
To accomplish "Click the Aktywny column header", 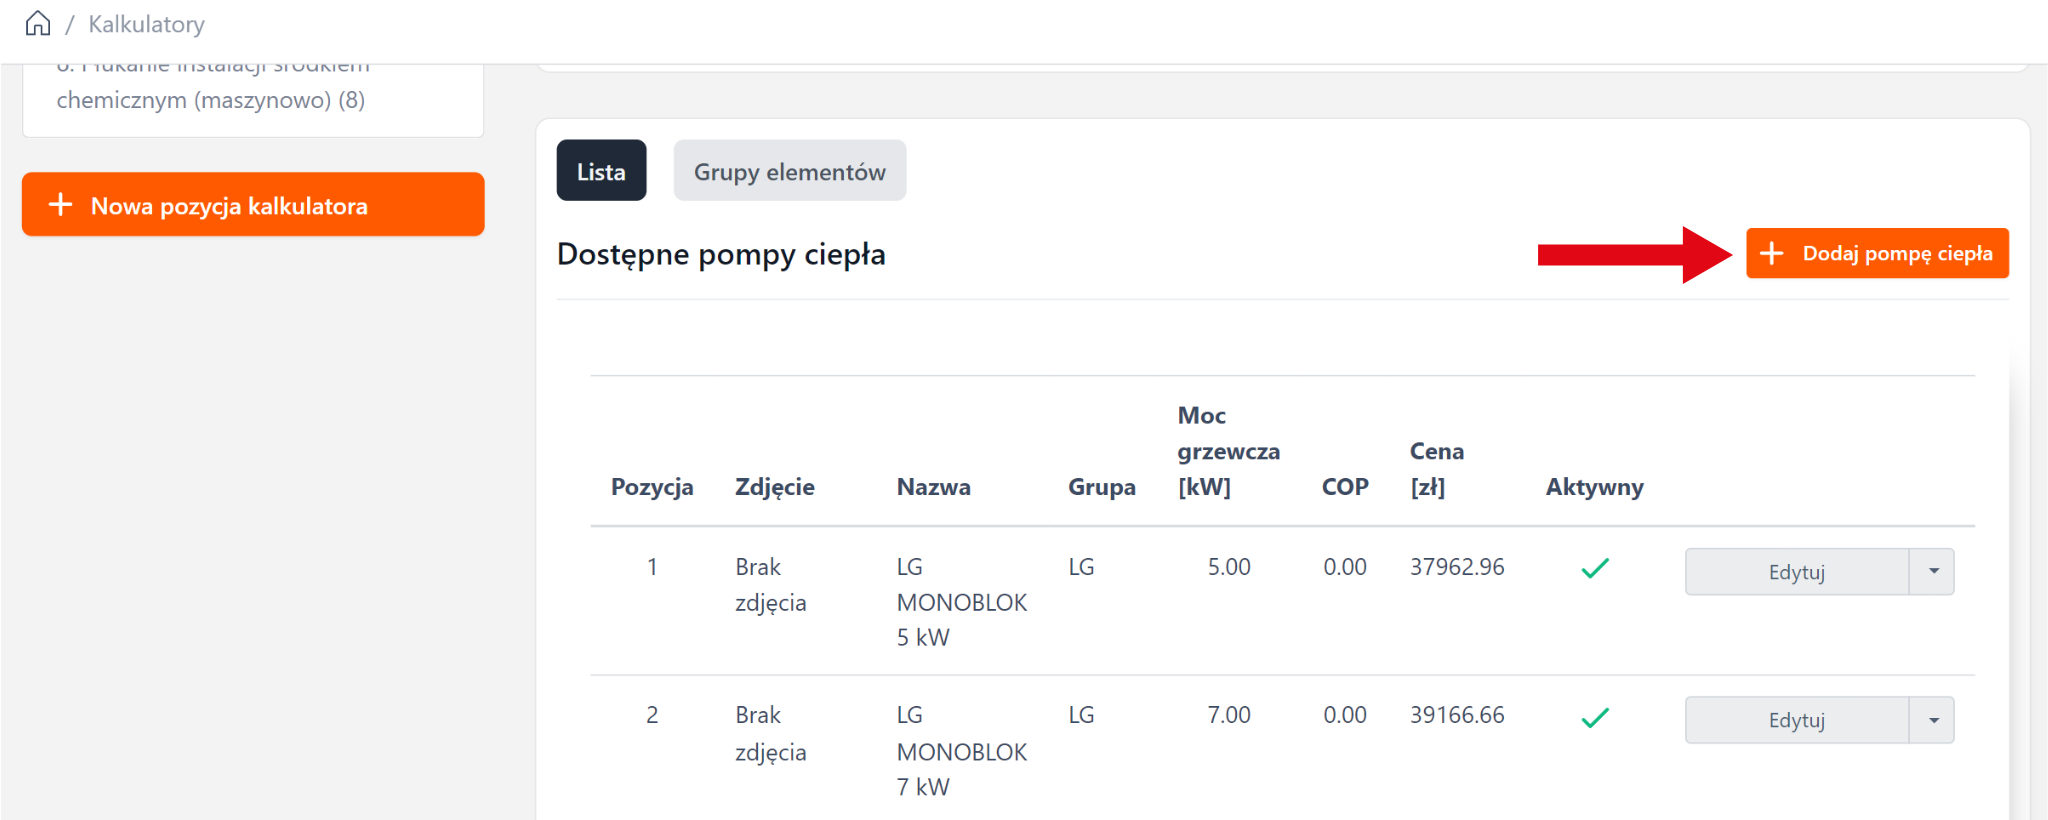I will tap(1594, 487).
